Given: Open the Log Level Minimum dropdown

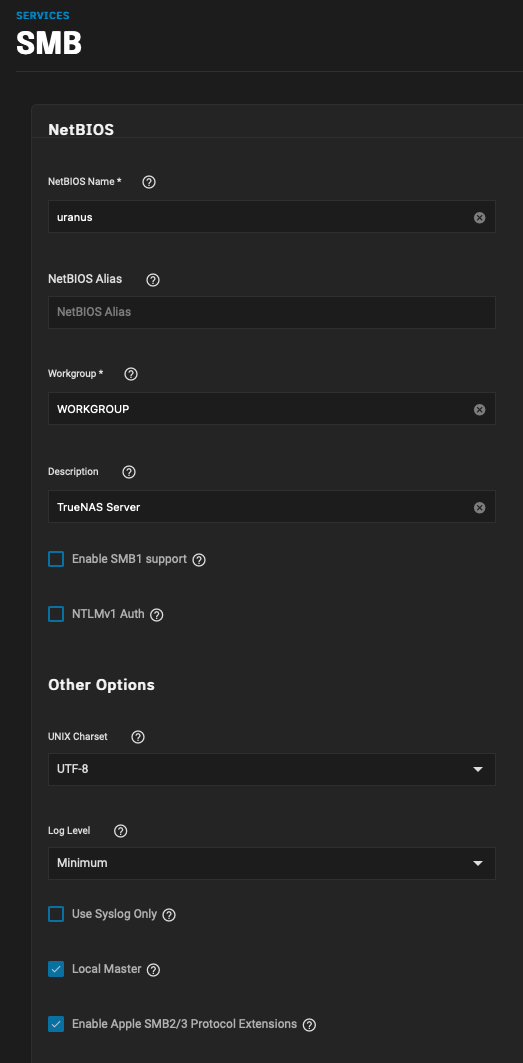Looking at the screenshot, I should [x=271, y=863].
